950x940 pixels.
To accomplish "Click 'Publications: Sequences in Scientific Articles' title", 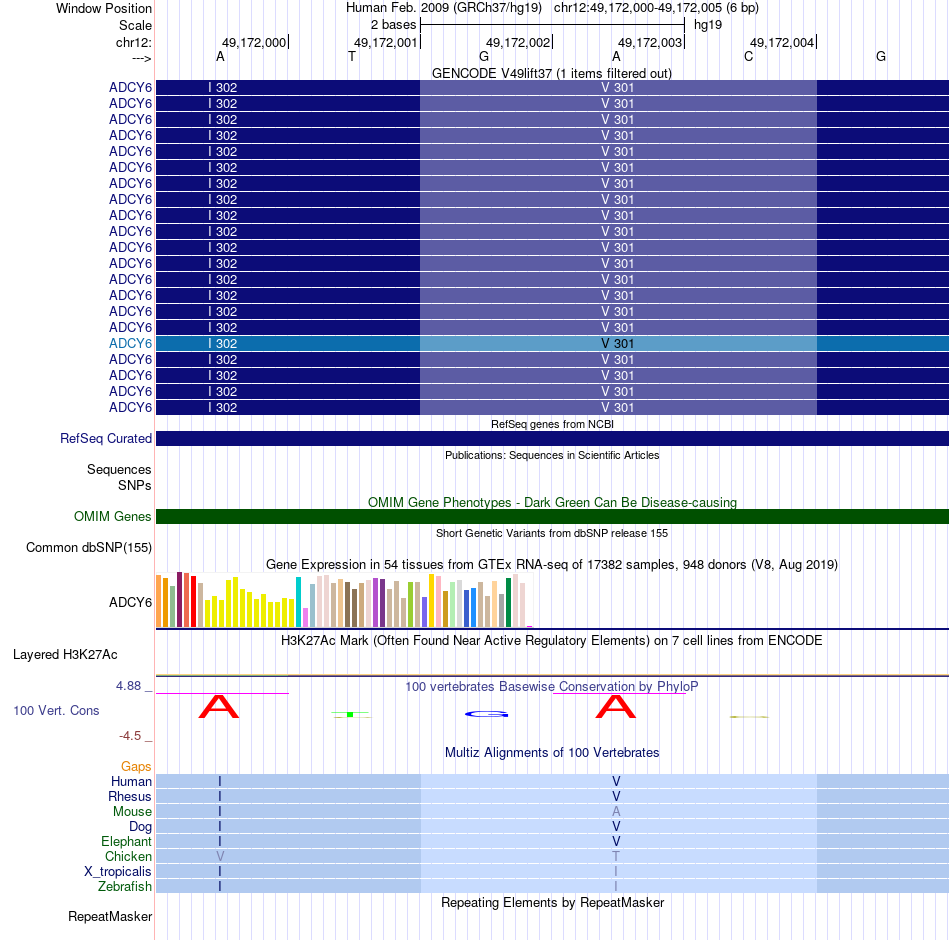I will pyautogui.click(x=552, y=455).
